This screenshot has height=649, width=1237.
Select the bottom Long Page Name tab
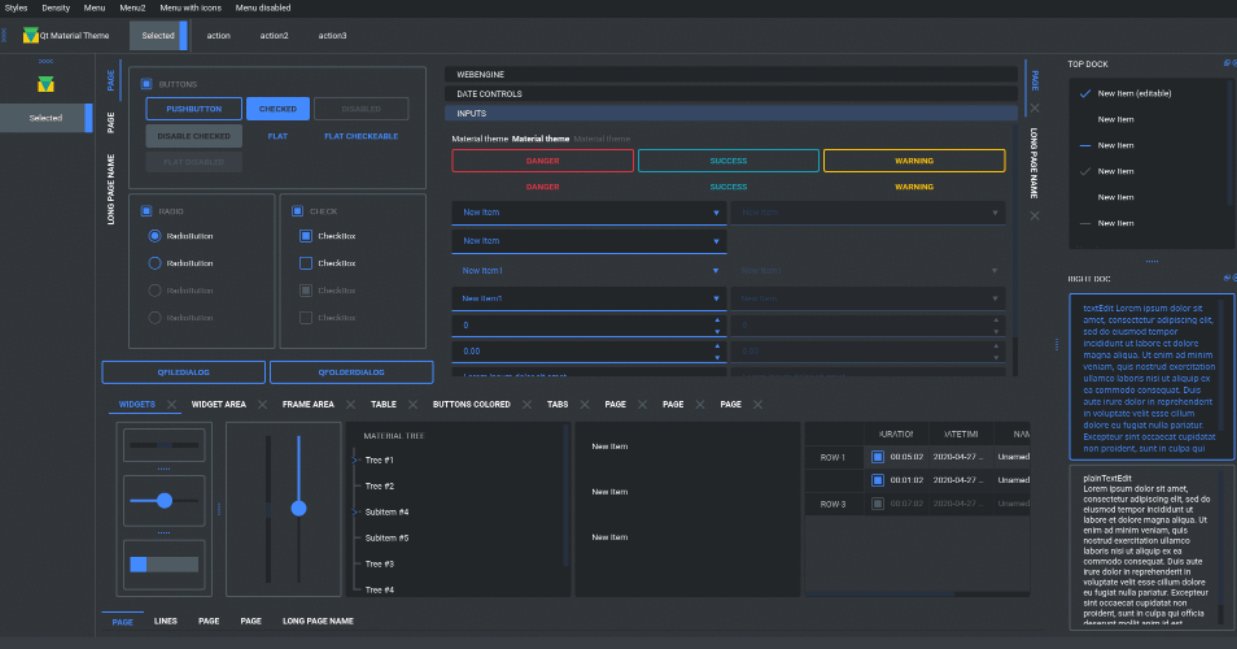coord(318,621)
